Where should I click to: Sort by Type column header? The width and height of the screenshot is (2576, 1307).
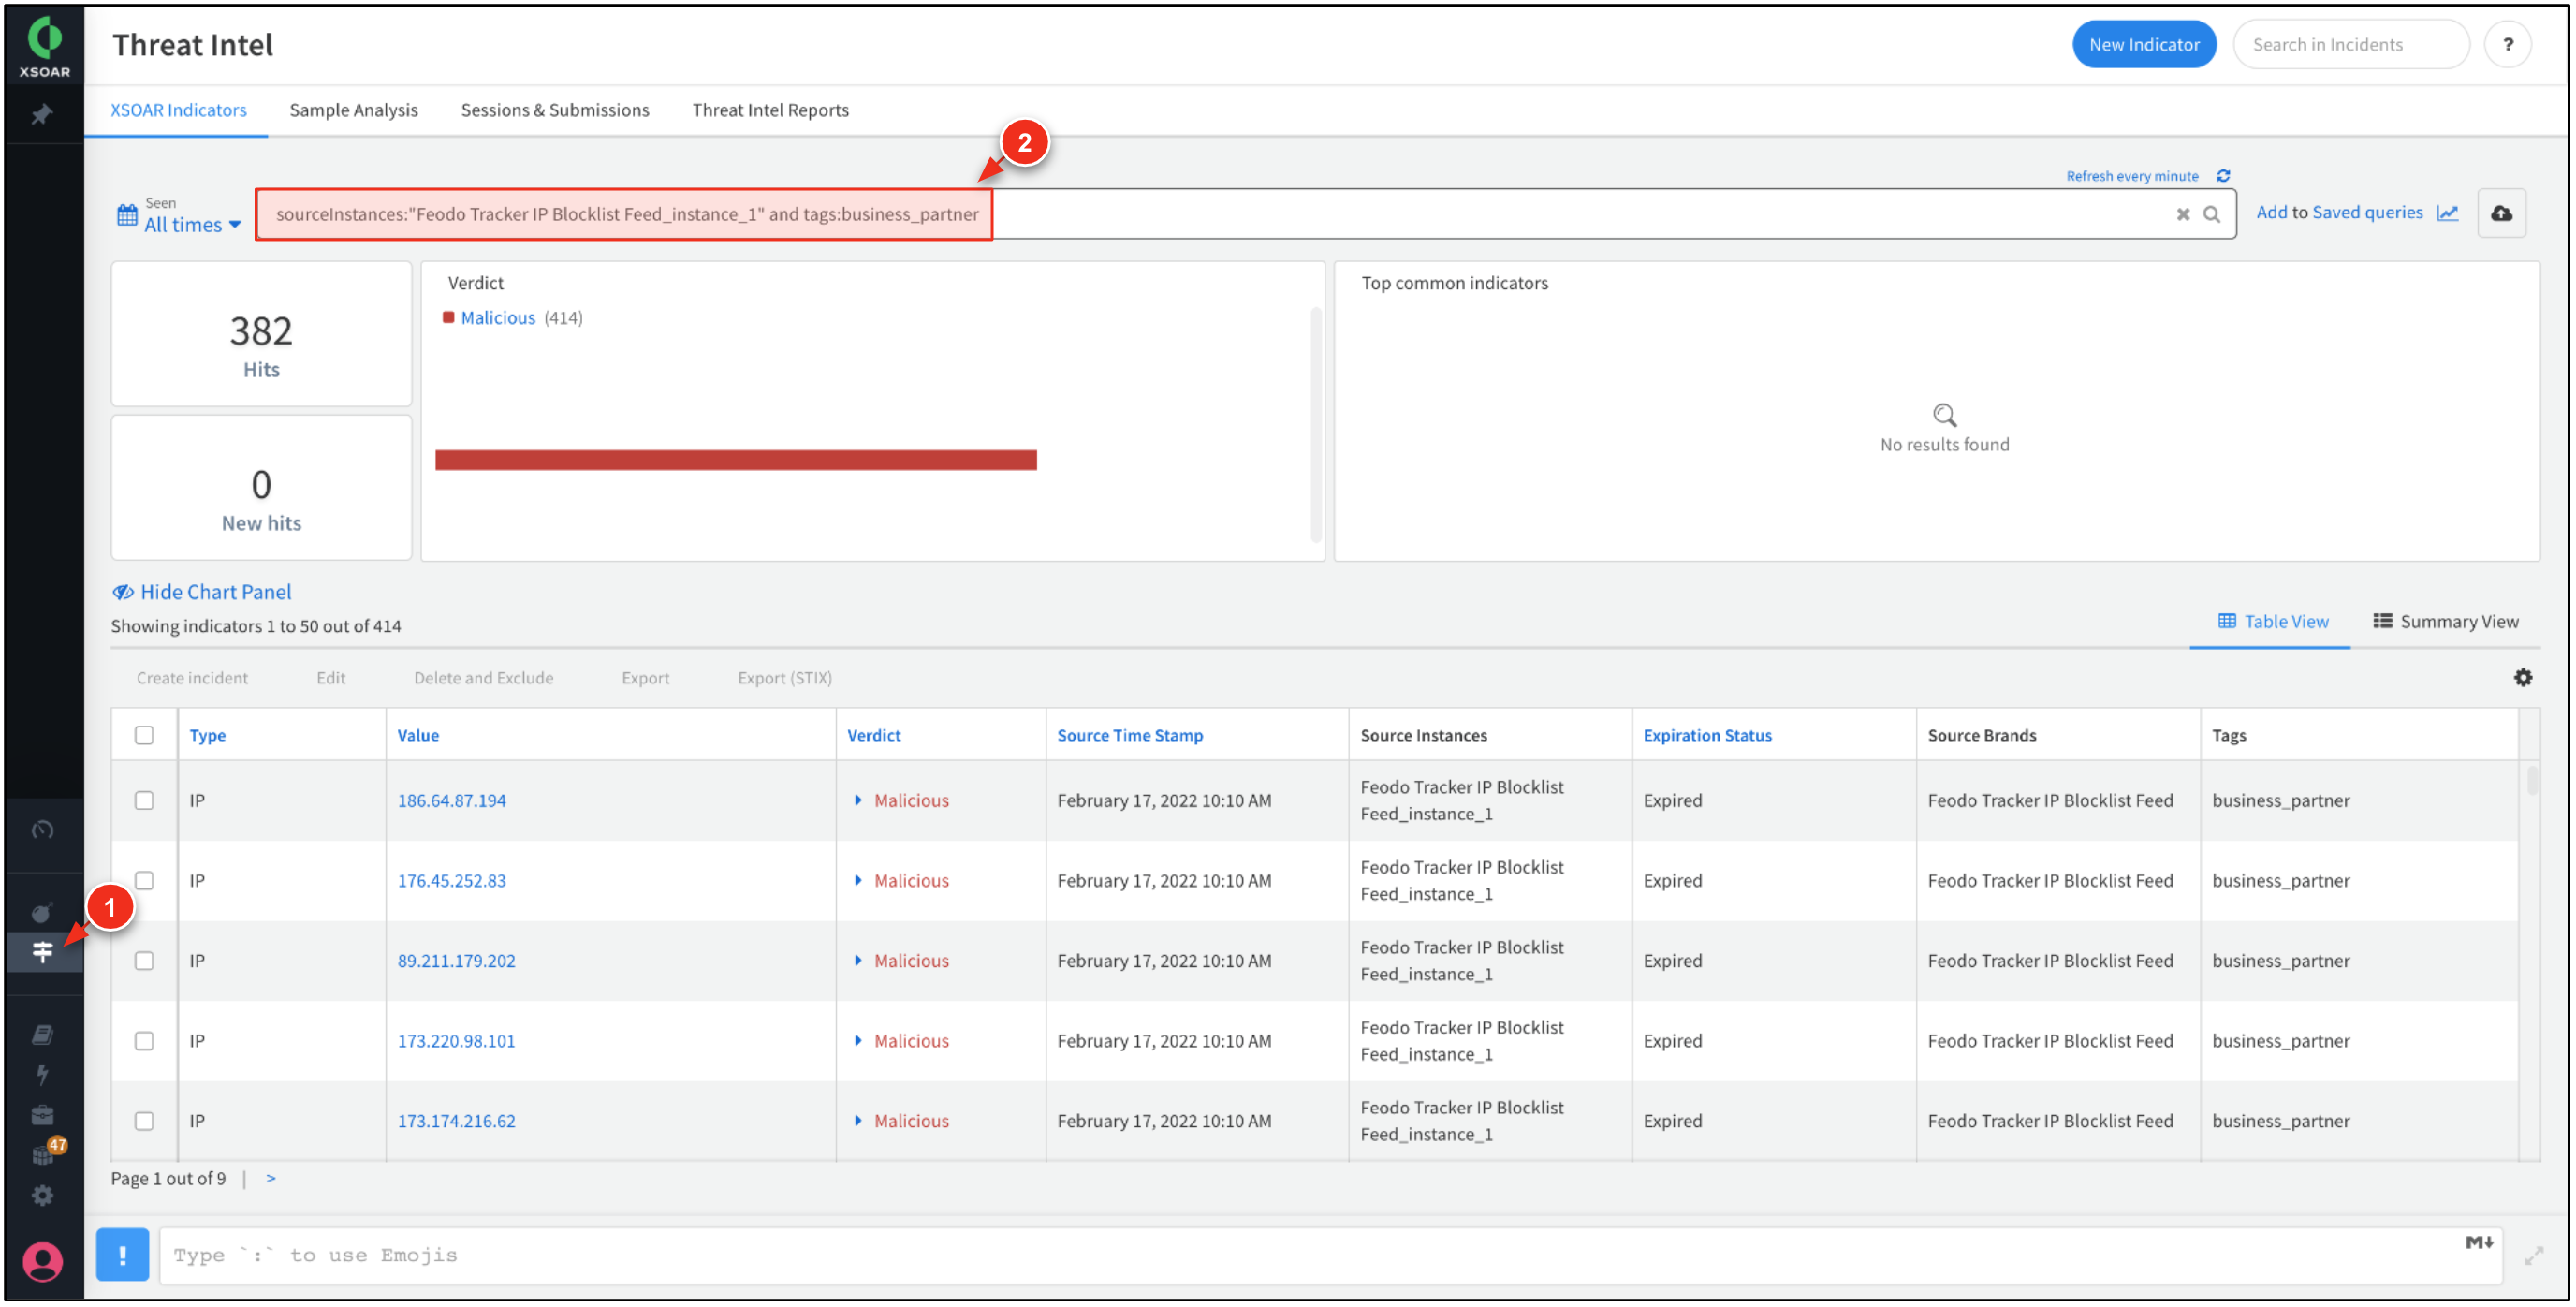click(207, 736)
